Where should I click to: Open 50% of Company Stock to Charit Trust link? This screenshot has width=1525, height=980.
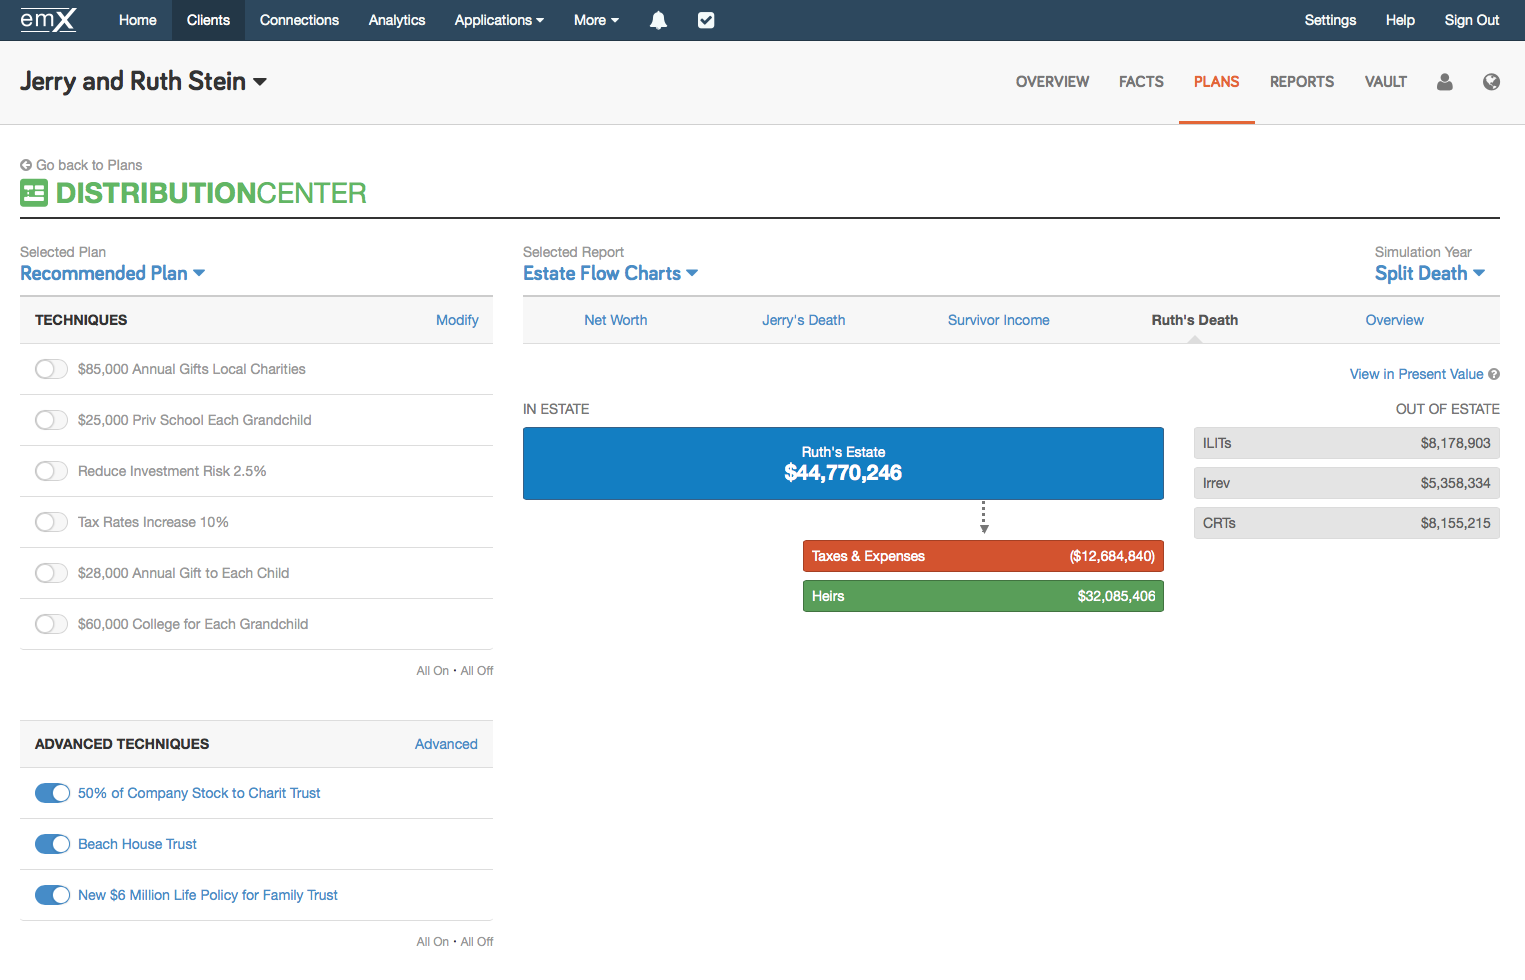tap(199, 793)
